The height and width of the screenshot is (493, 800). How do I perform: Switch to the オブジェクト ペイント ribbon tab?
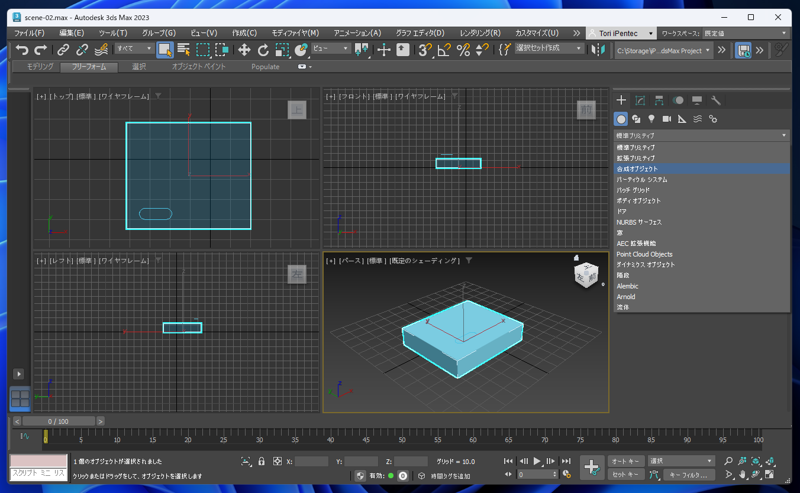tap(198, 67)
